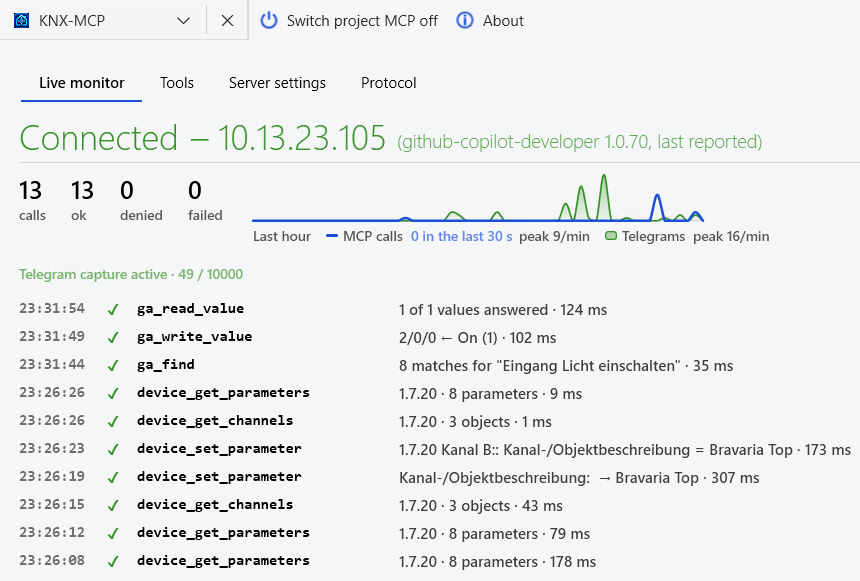Viewport: 860px width, 581px height.
Task: Click the checkmark on the 23:26:19 row
Action: pos(113,478)
